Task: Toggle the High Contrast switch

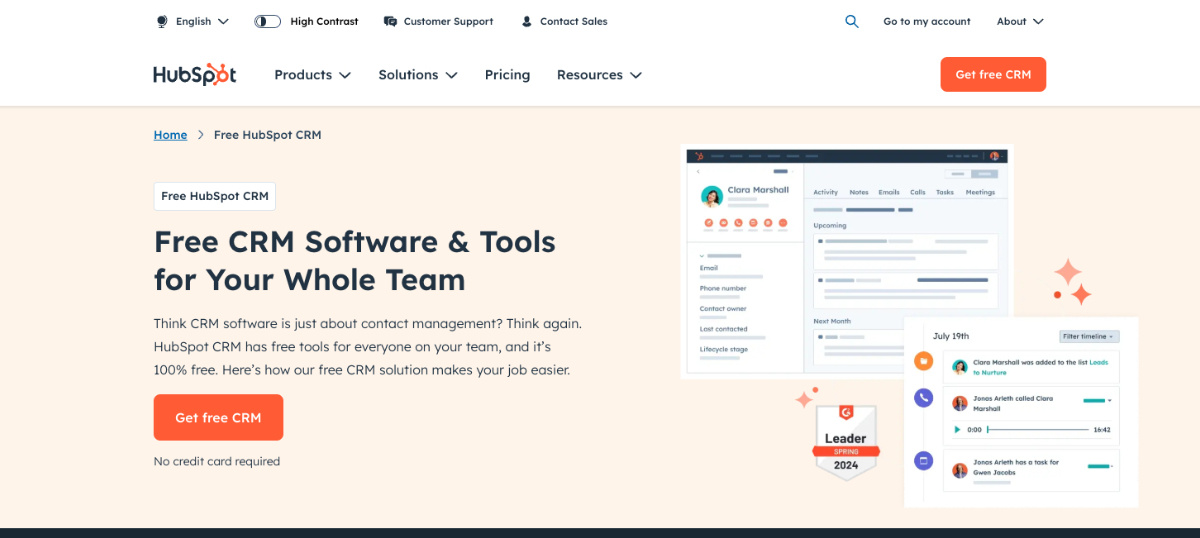Action: pos(267,21)
